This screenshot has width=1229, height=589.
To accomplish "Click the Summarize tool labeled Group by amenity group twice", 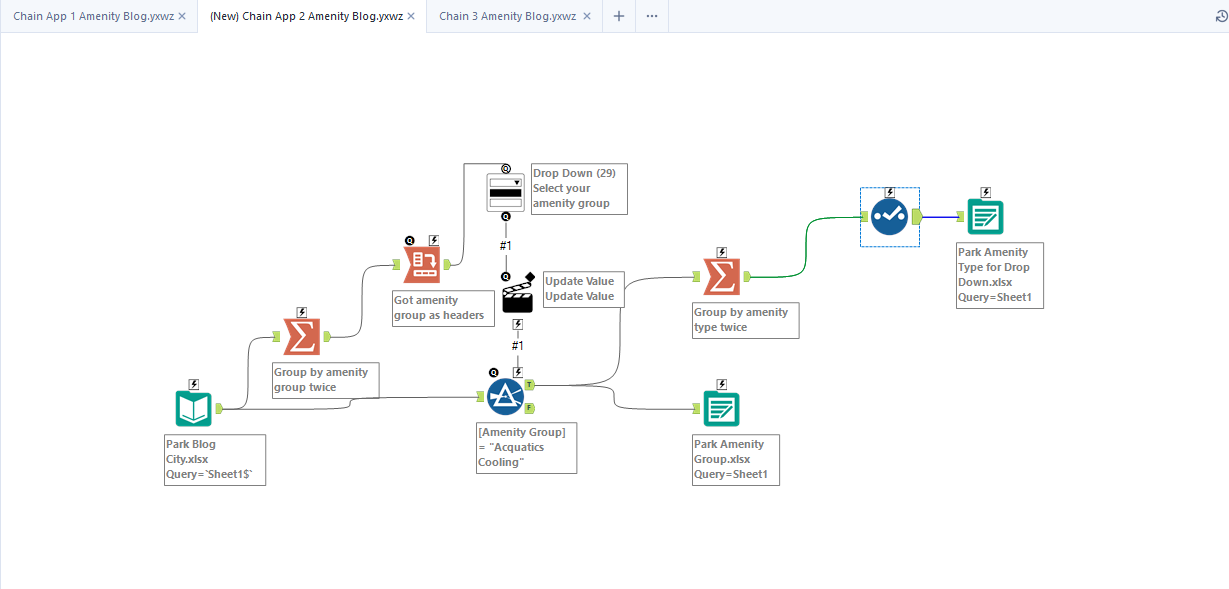I will [301, 337].
